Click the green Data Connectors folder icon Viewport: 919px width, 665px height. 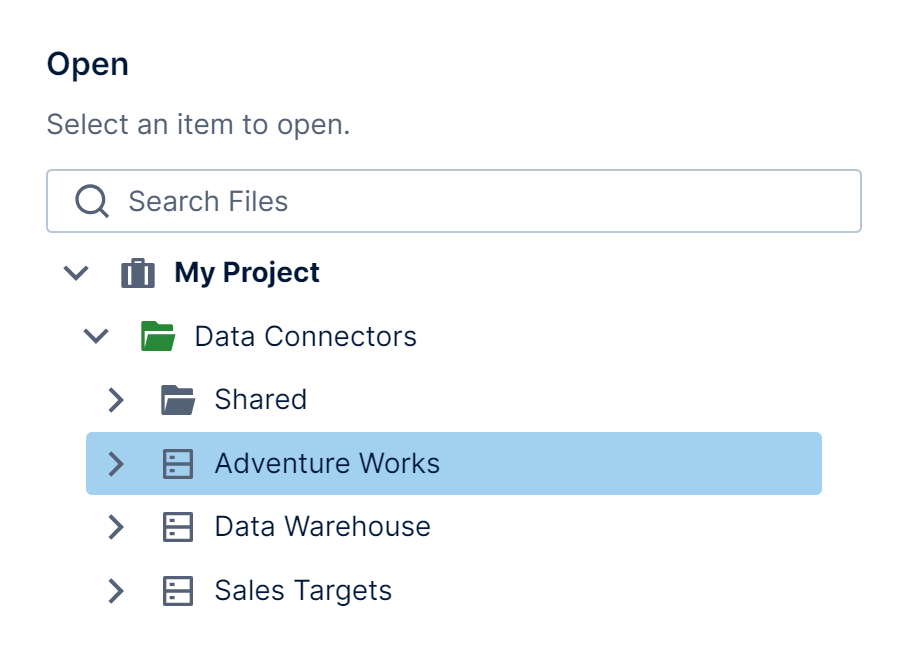[158, 336]
